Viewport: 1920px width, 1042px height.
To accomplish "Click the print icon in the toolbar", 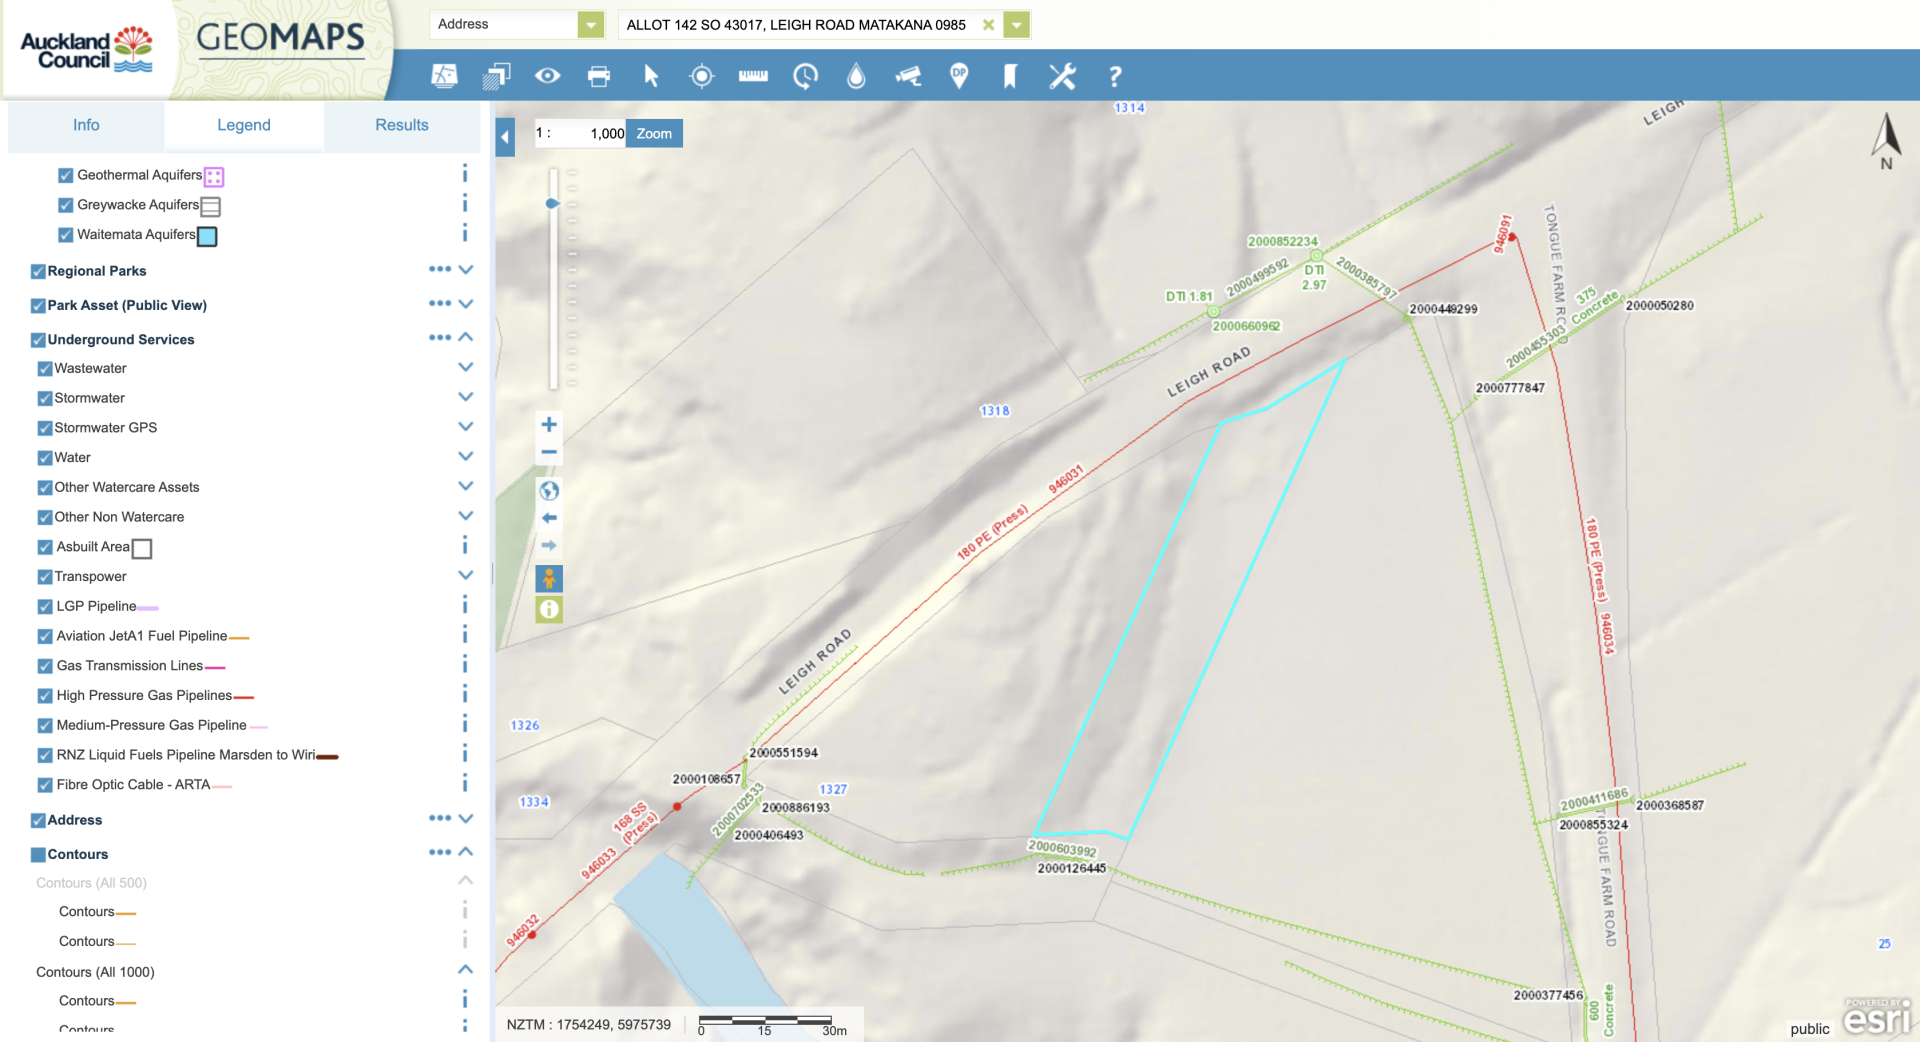I will point(599,76).
